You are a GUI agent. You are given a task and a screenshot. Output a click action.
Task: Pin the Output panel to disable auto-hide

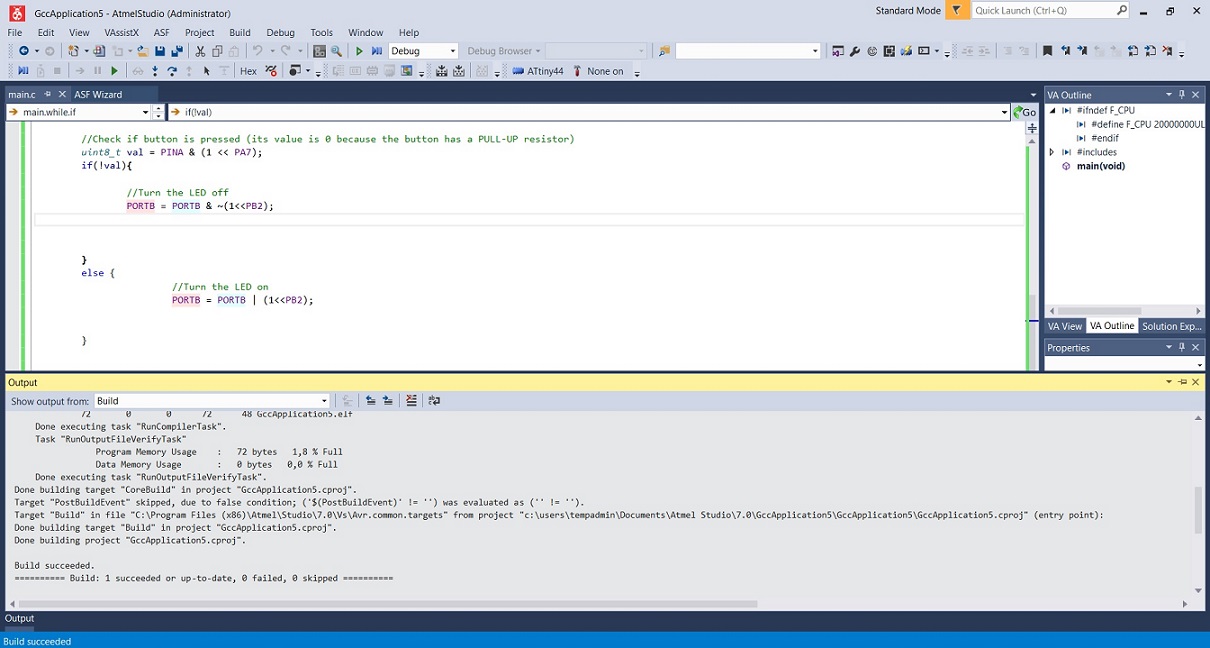(1181, 382)
